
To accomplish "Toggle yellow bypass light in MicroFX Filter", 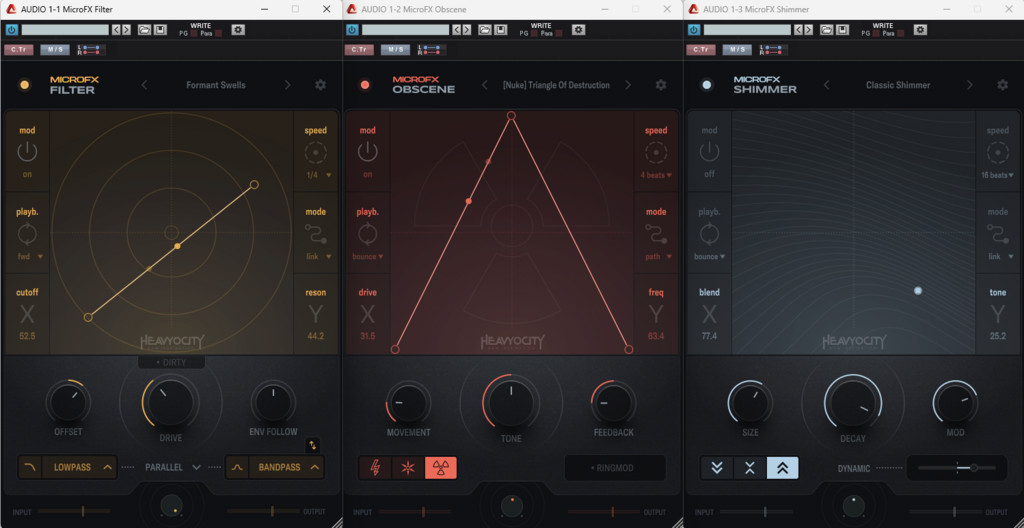I will (24, 85).
